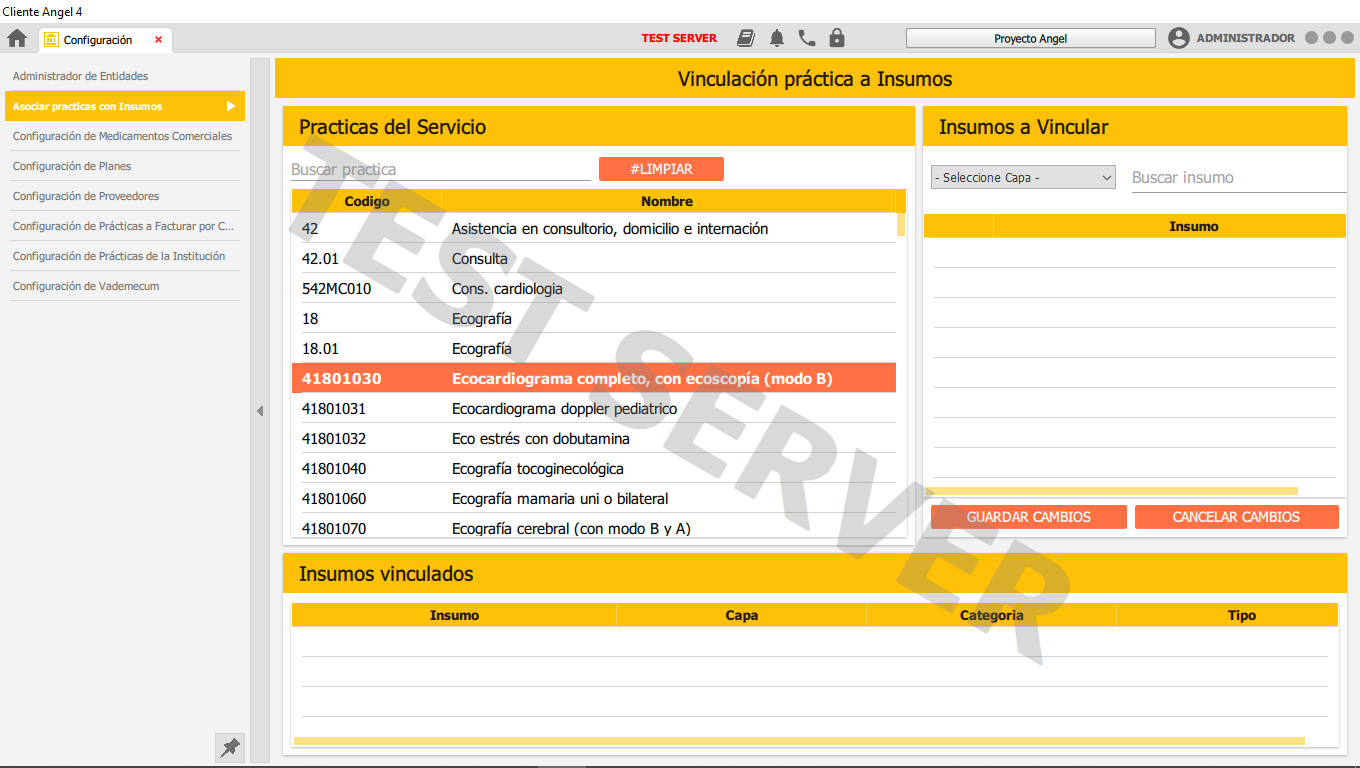Open the ADMINISTRADOR user profile icon
This screenshot has height=768, width=1360.
[x=1179, y=37]
